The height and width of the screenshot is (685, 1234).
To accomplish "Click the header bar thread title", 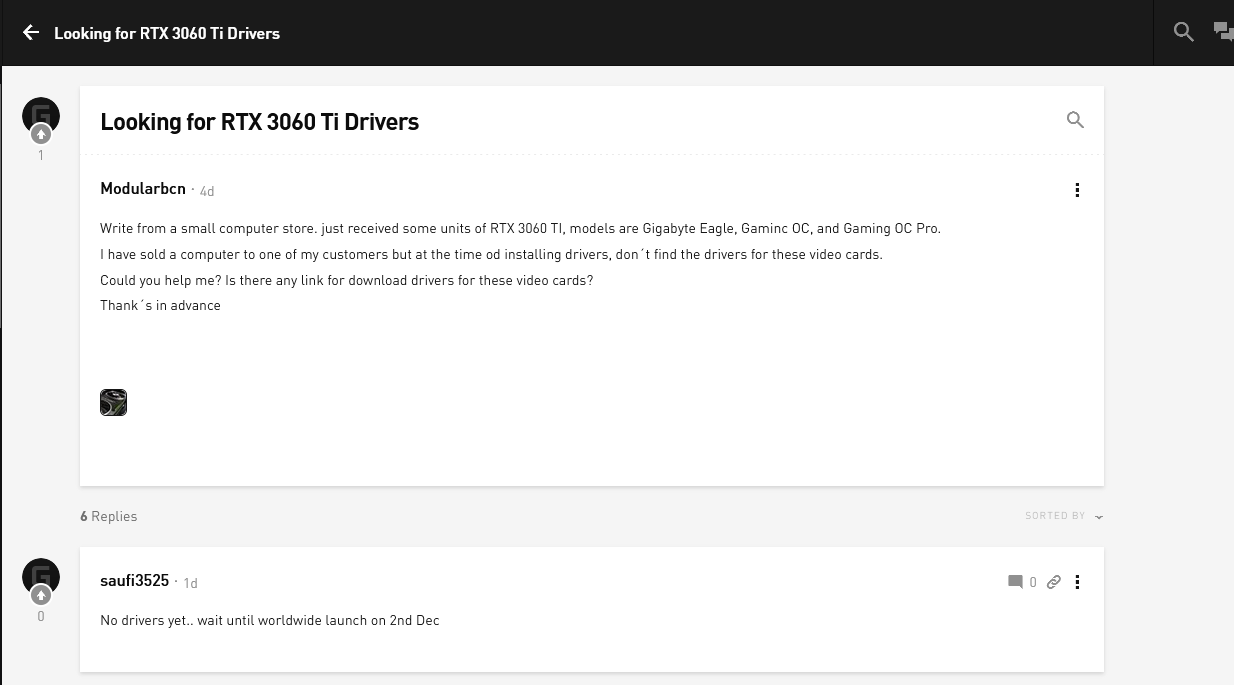I will (167, 33).
